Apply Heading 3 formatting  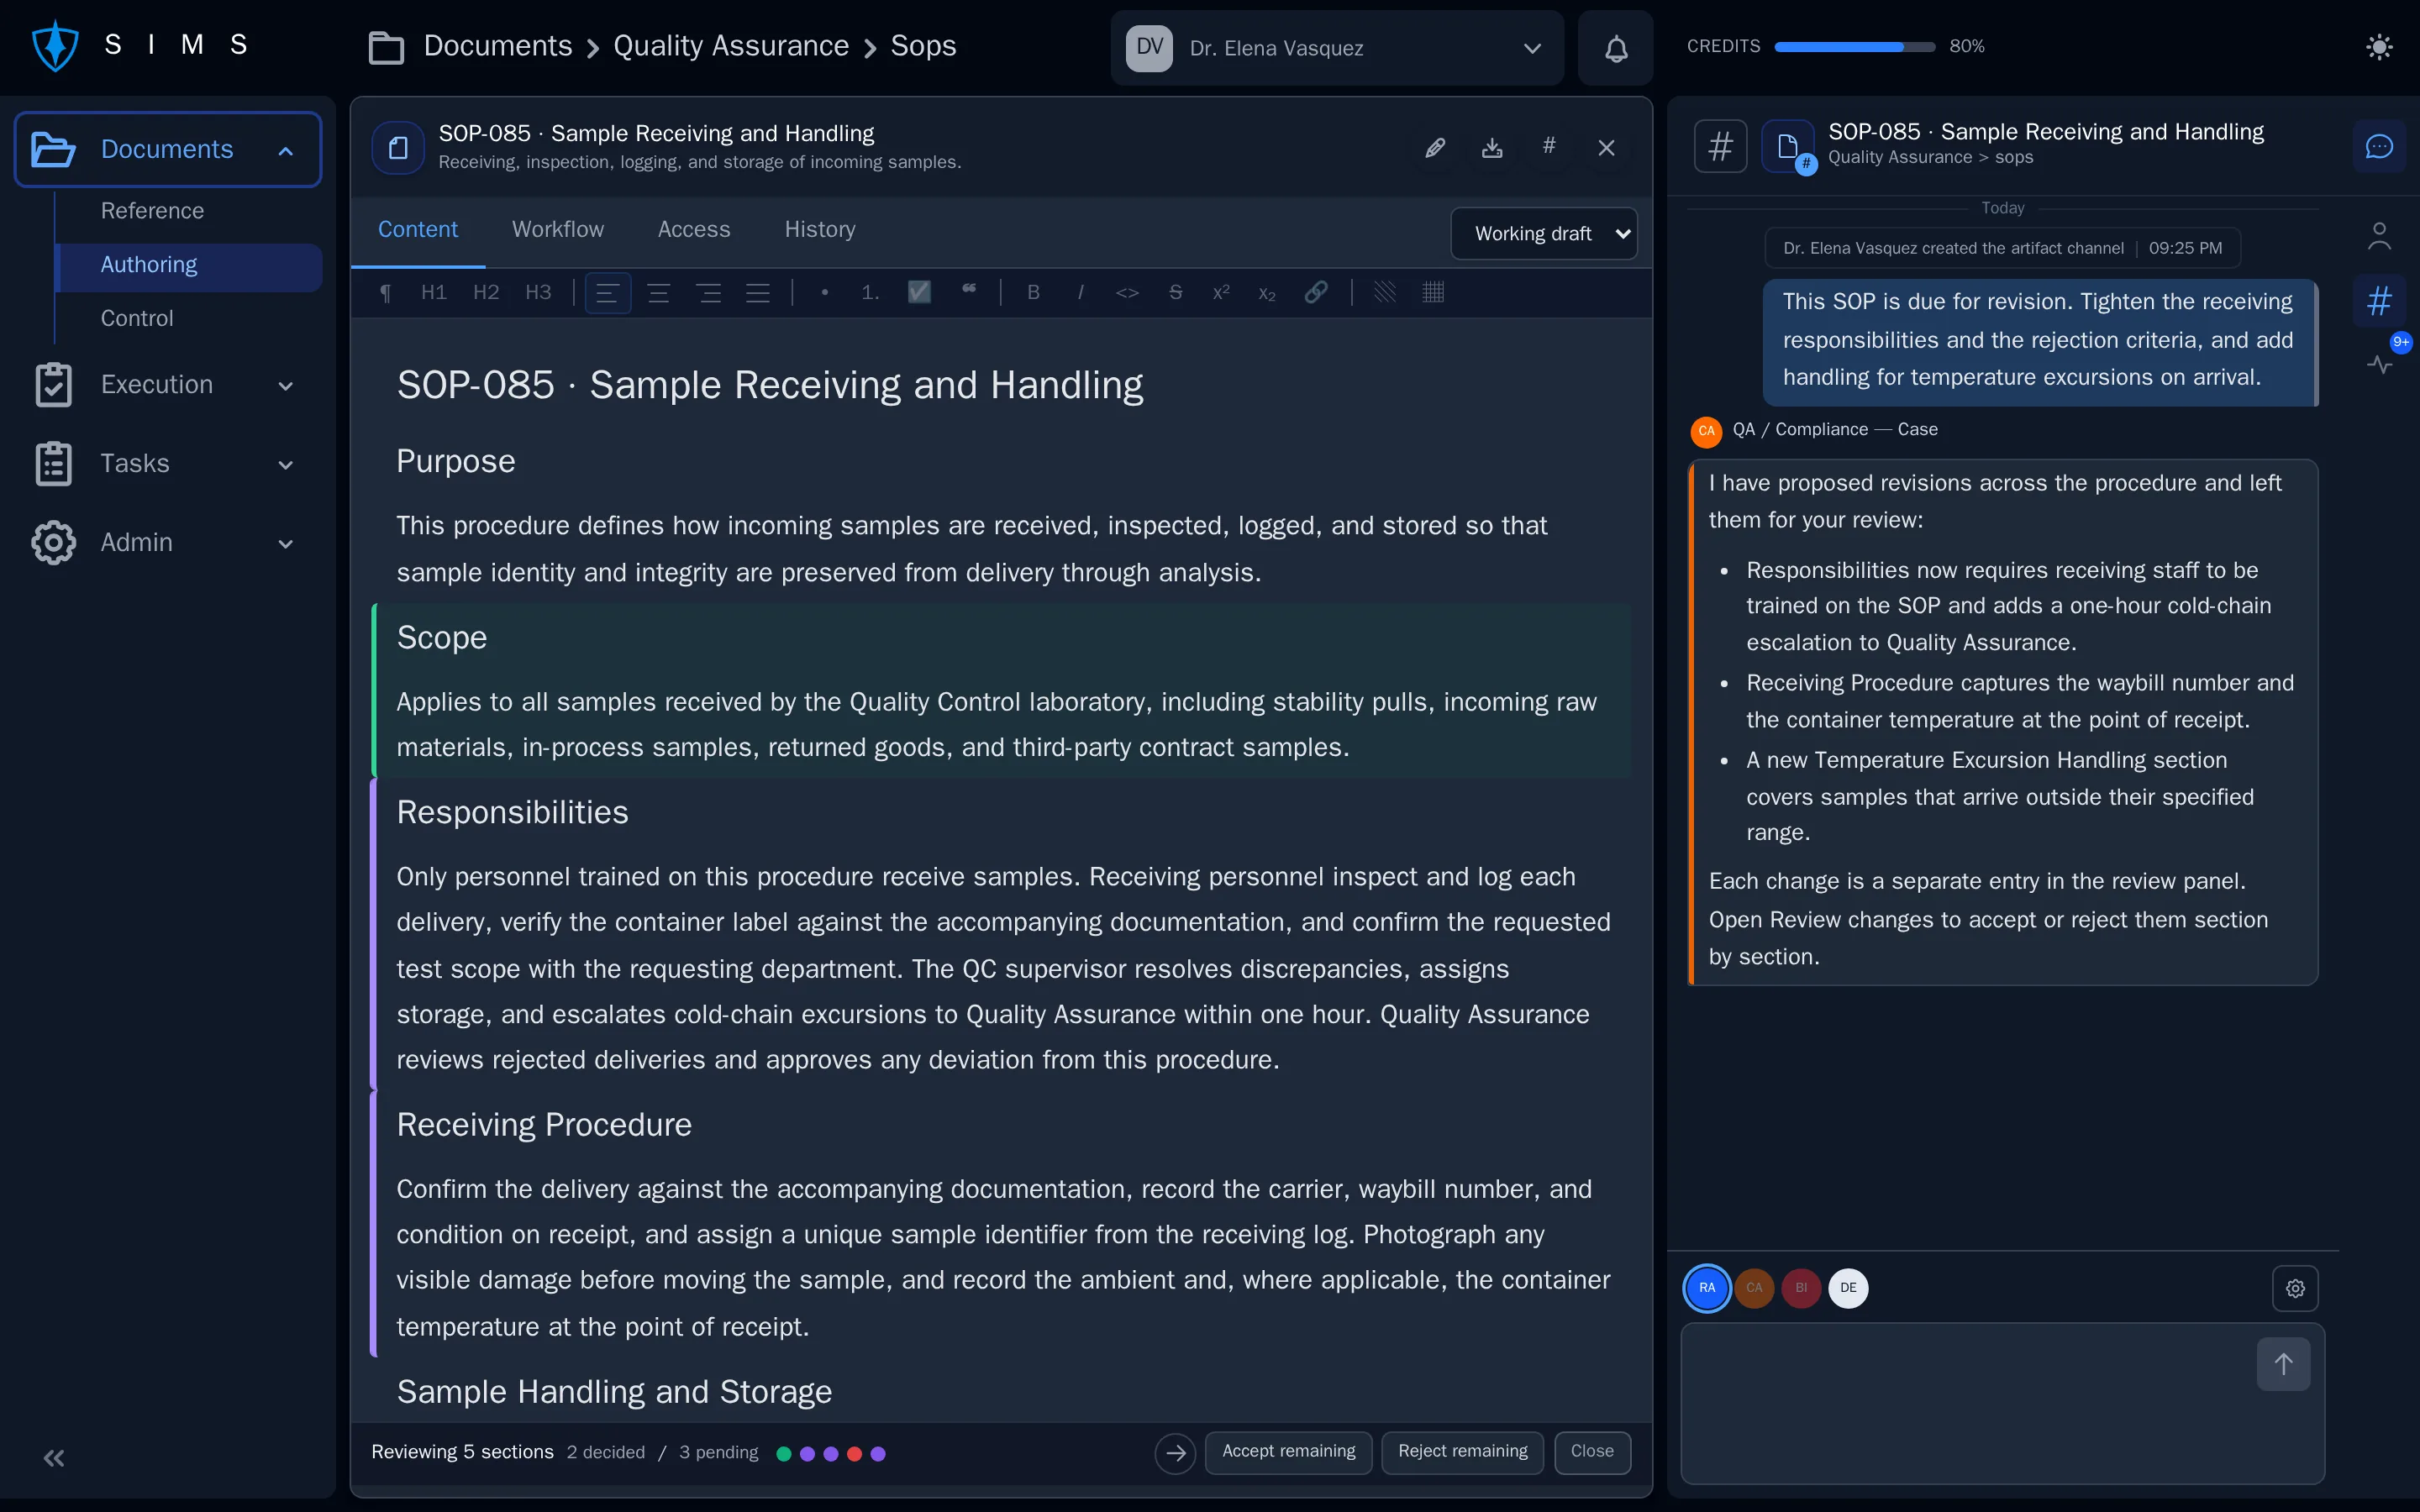pyautogui.click(x=538, y=292)
